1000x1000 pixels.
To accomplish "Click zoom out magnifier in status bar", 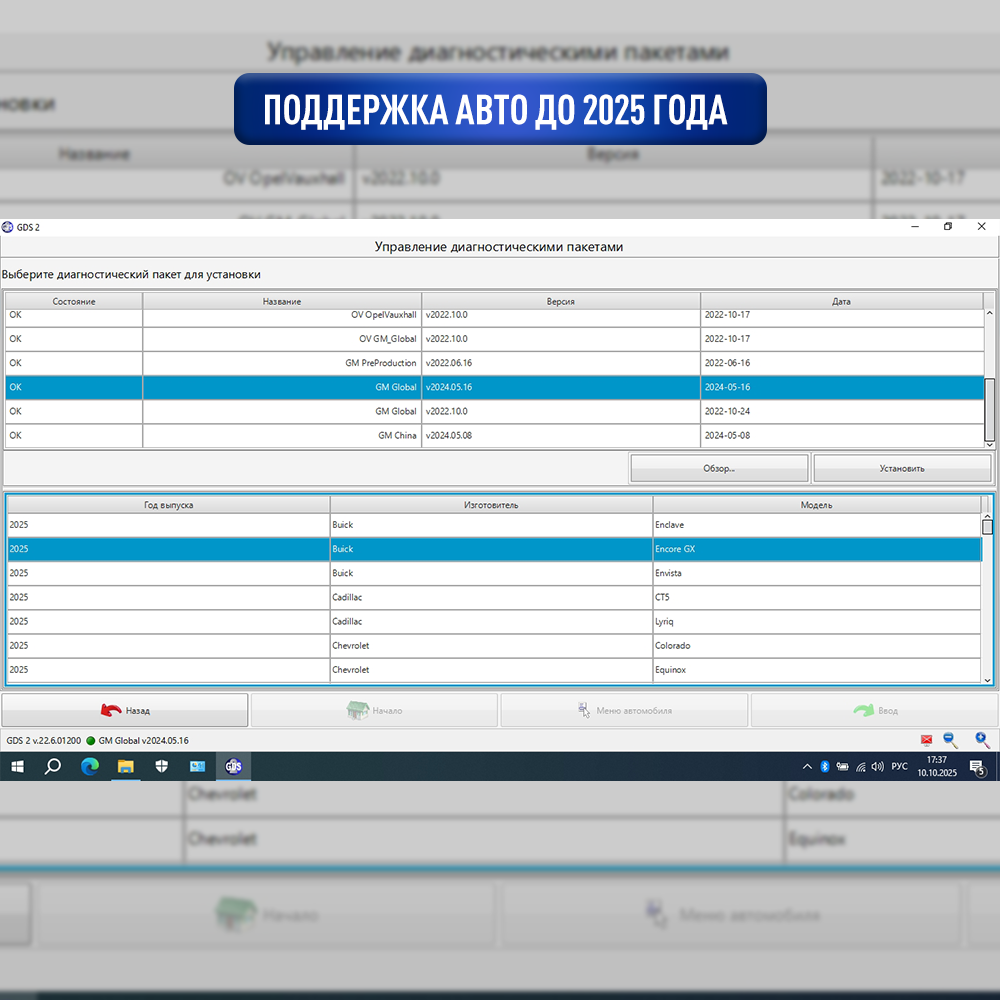I will point(951,740).
